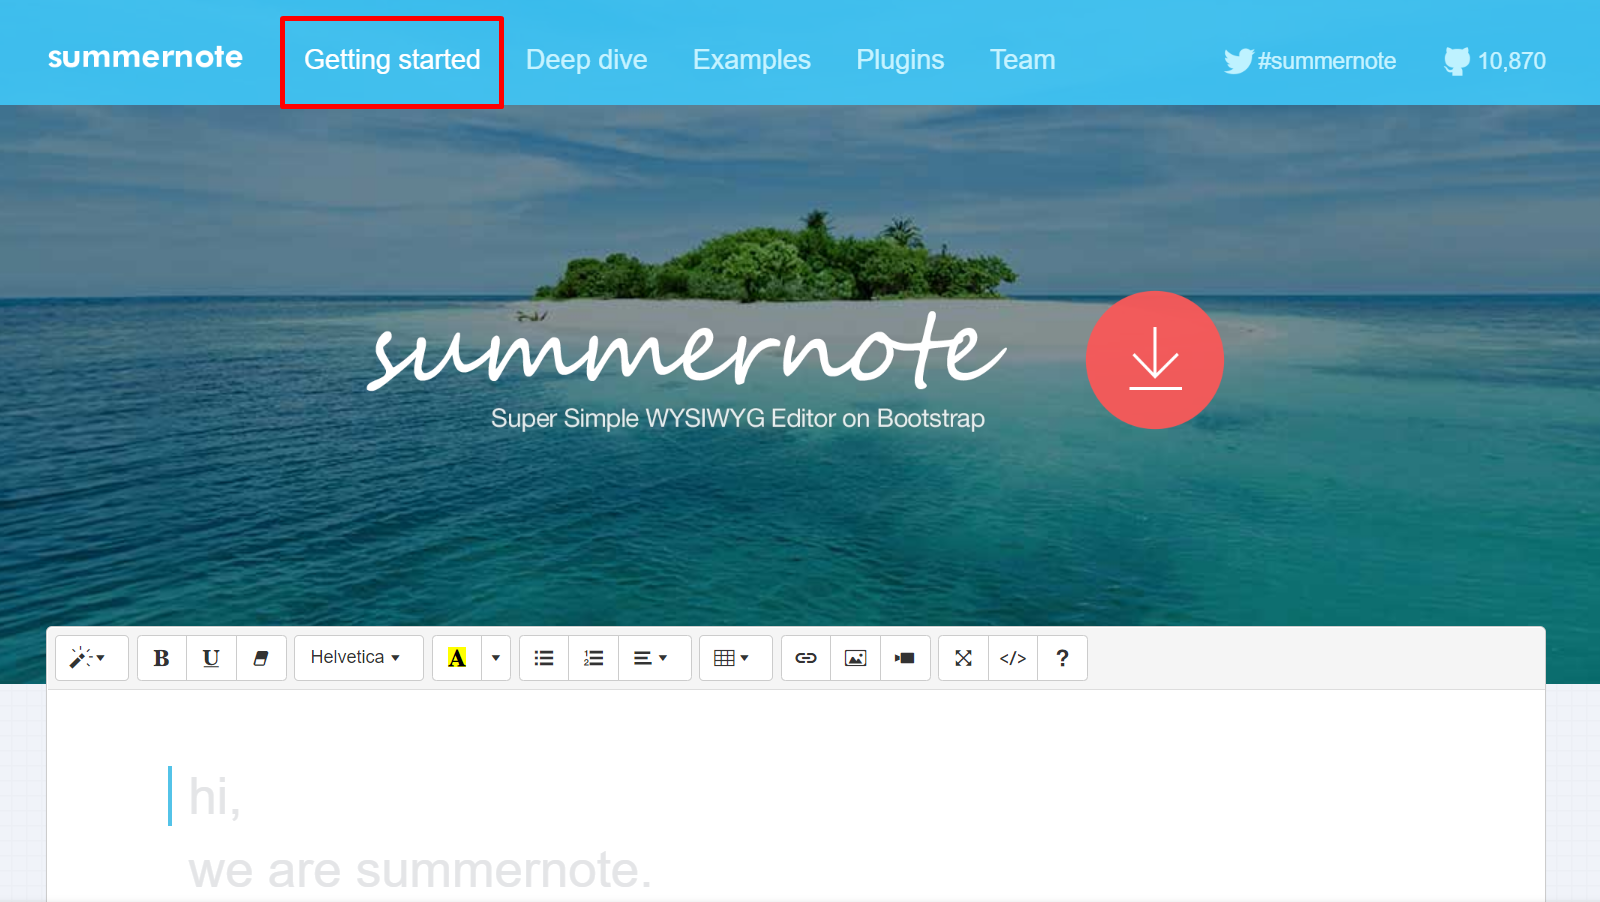
Task: Open the Examples page
Action: coord(752,60)
